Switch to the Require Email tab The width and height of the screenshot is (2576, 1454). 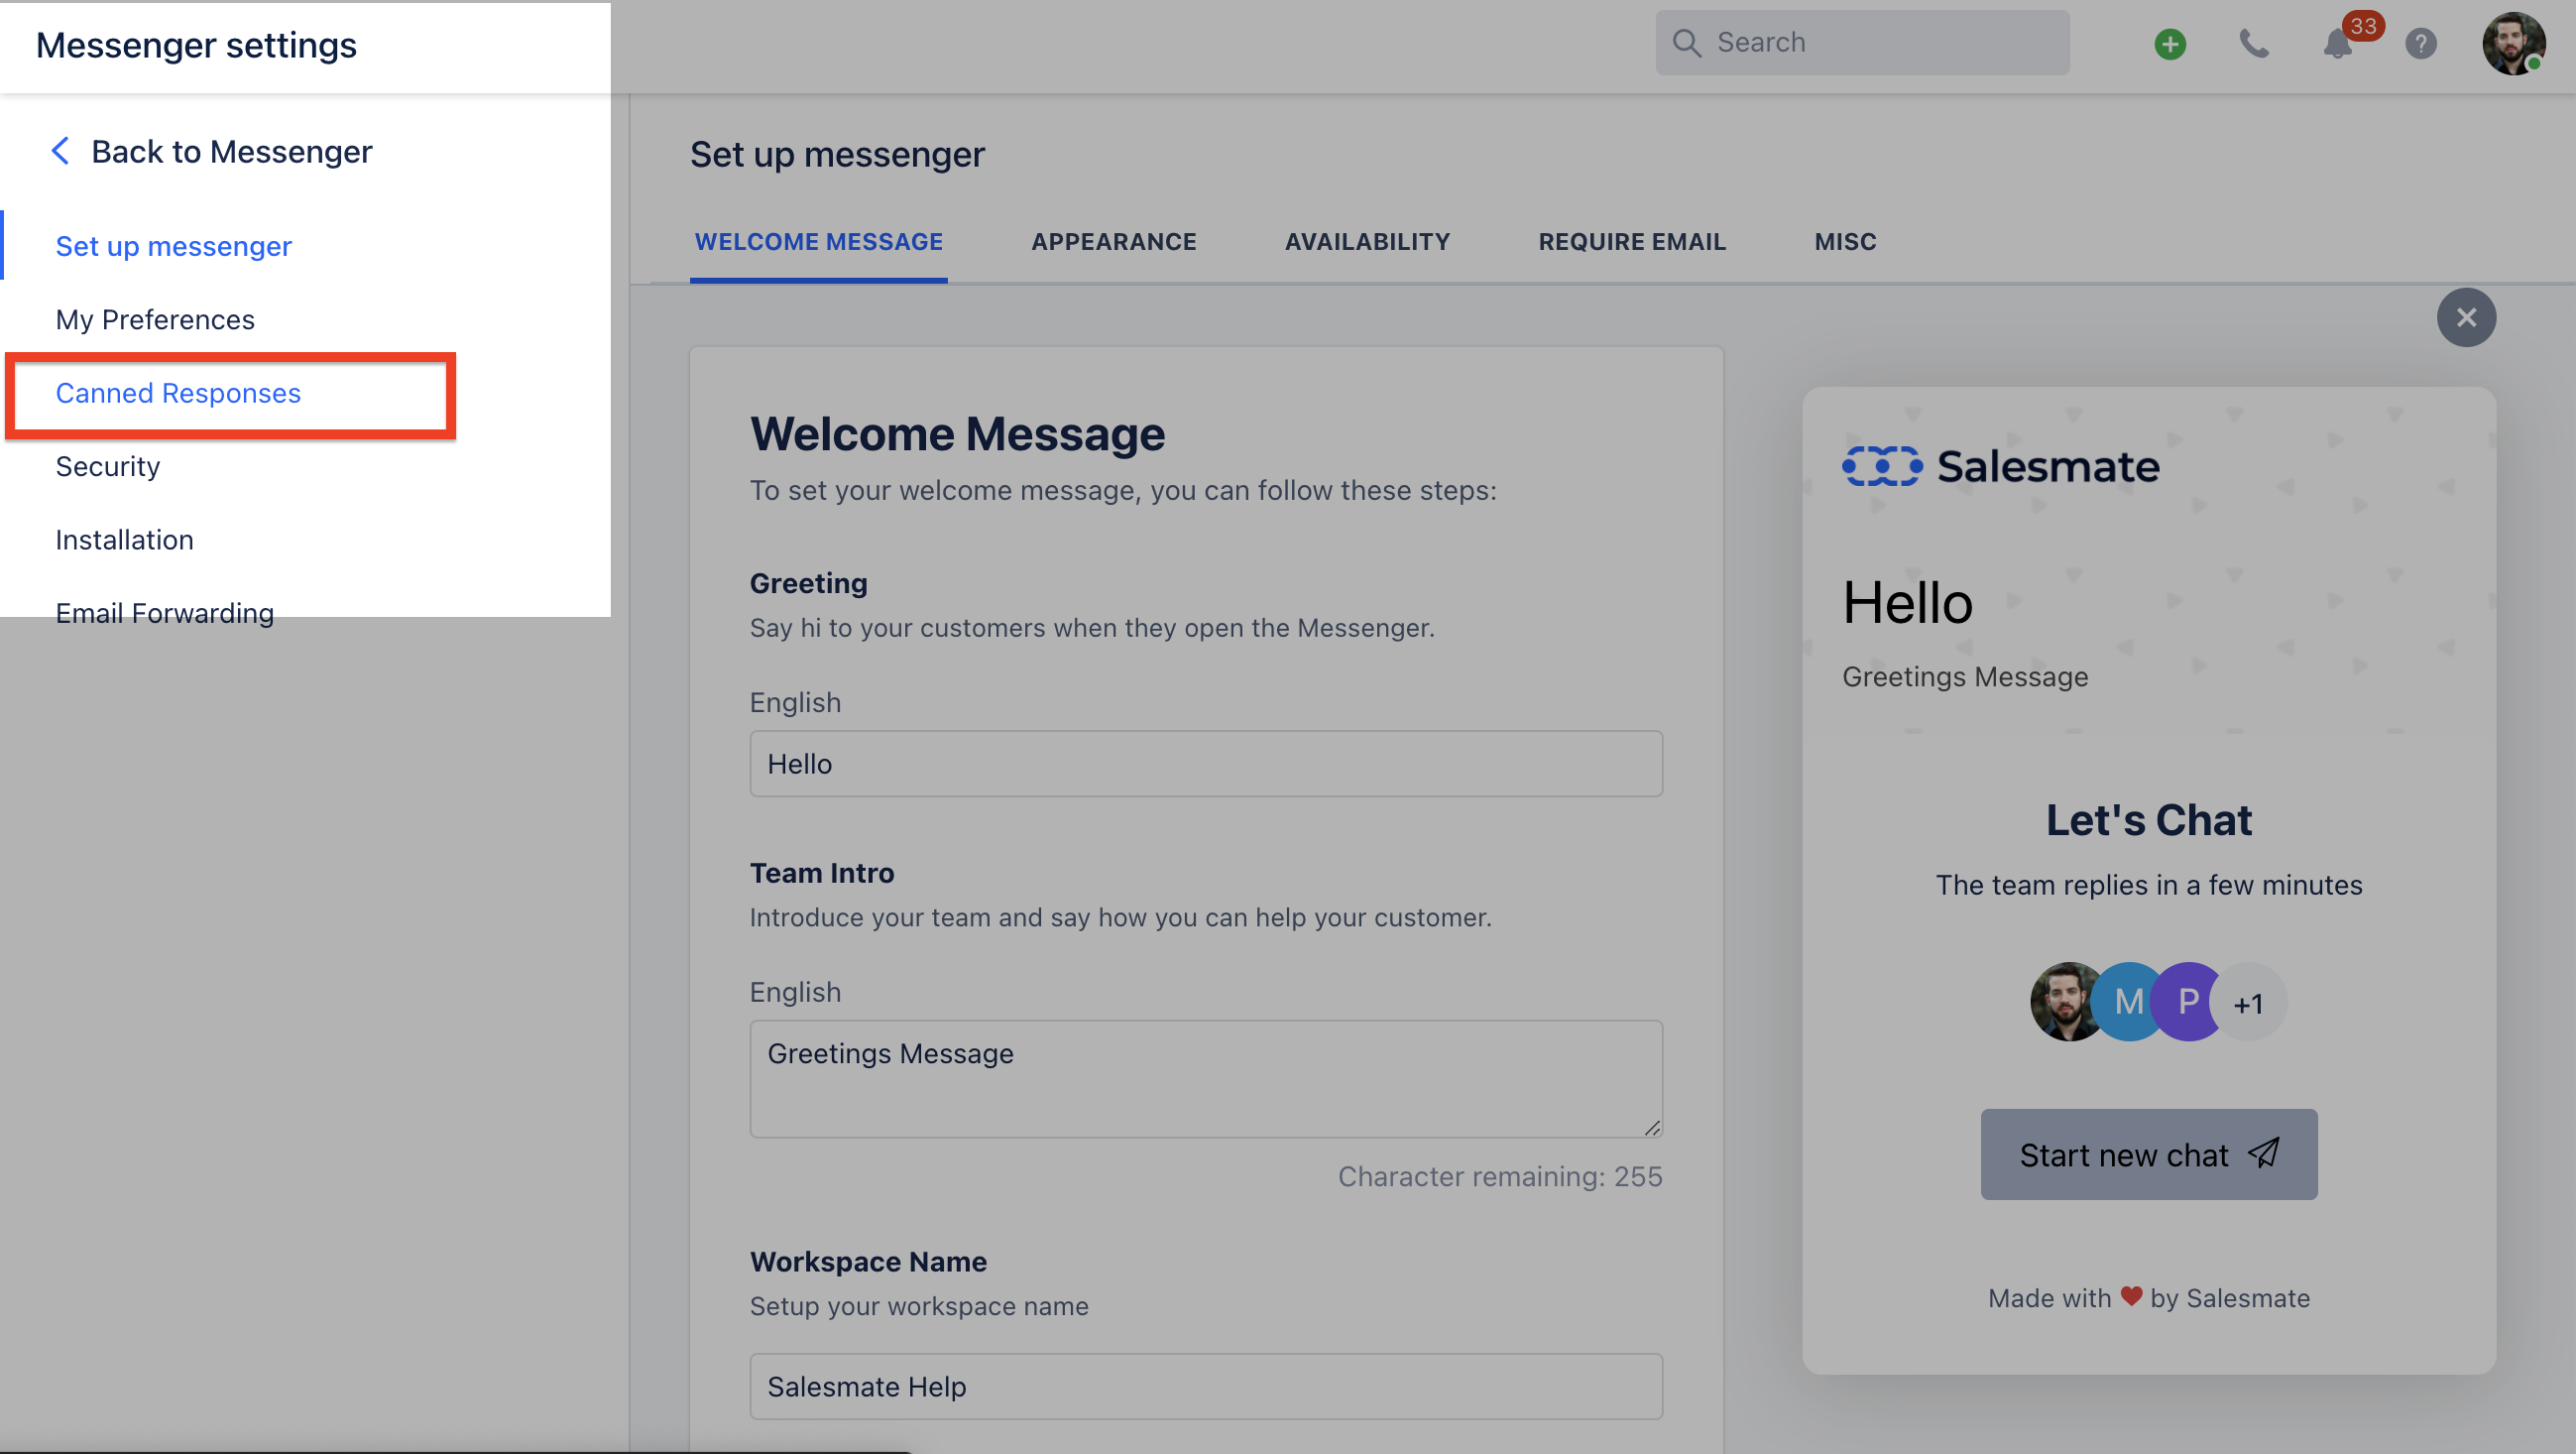coord(1632,241)
